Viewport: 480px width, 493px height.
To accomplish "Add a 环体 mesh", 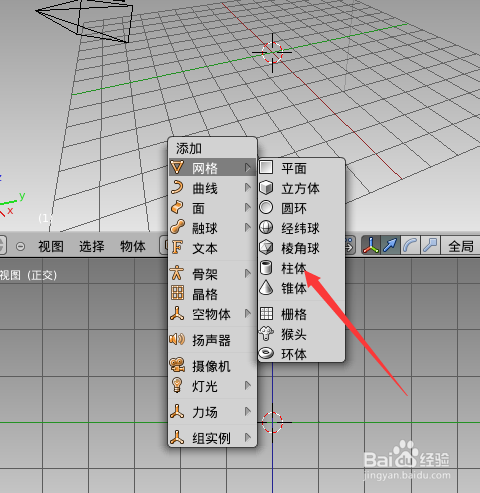I will click(301, 353).
